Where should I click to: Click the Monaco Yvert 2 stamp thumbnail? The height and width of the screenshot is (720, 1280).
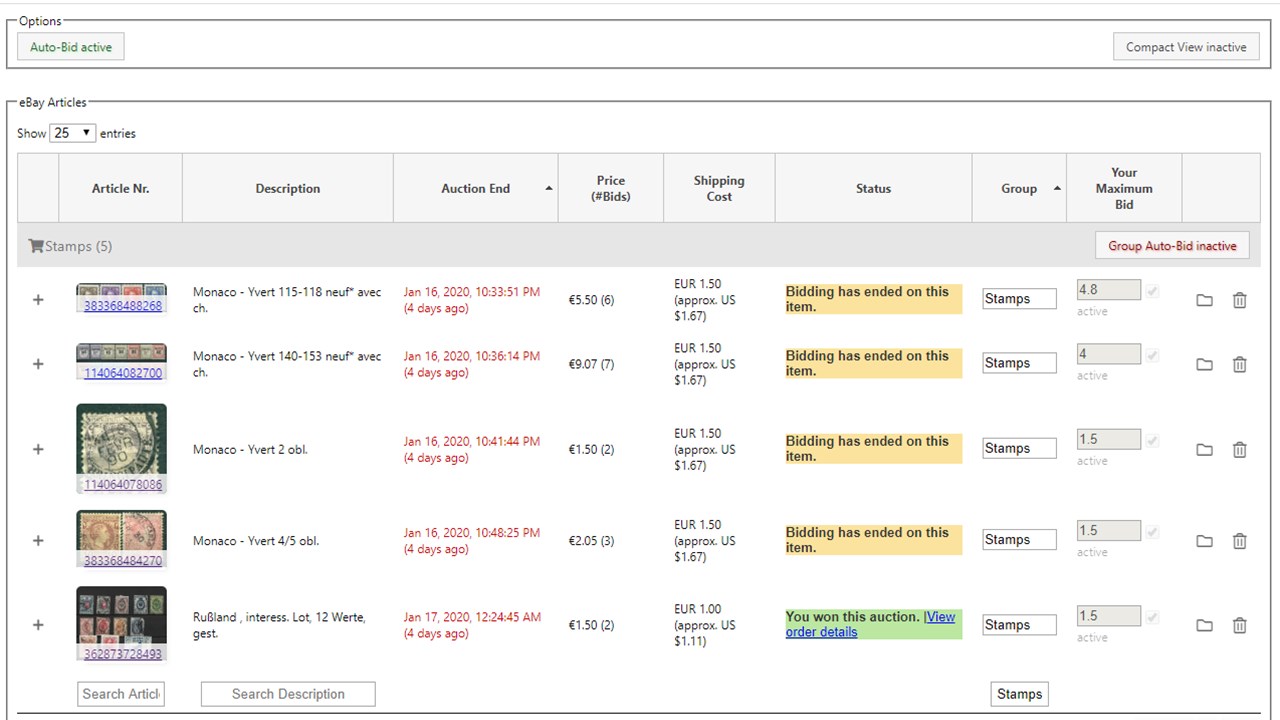(x=121, y=440)
